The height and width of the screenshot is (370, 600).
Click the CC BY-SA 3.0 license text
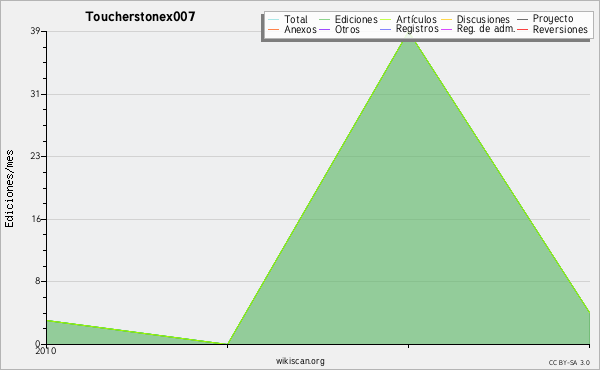(x=569, y=363)
